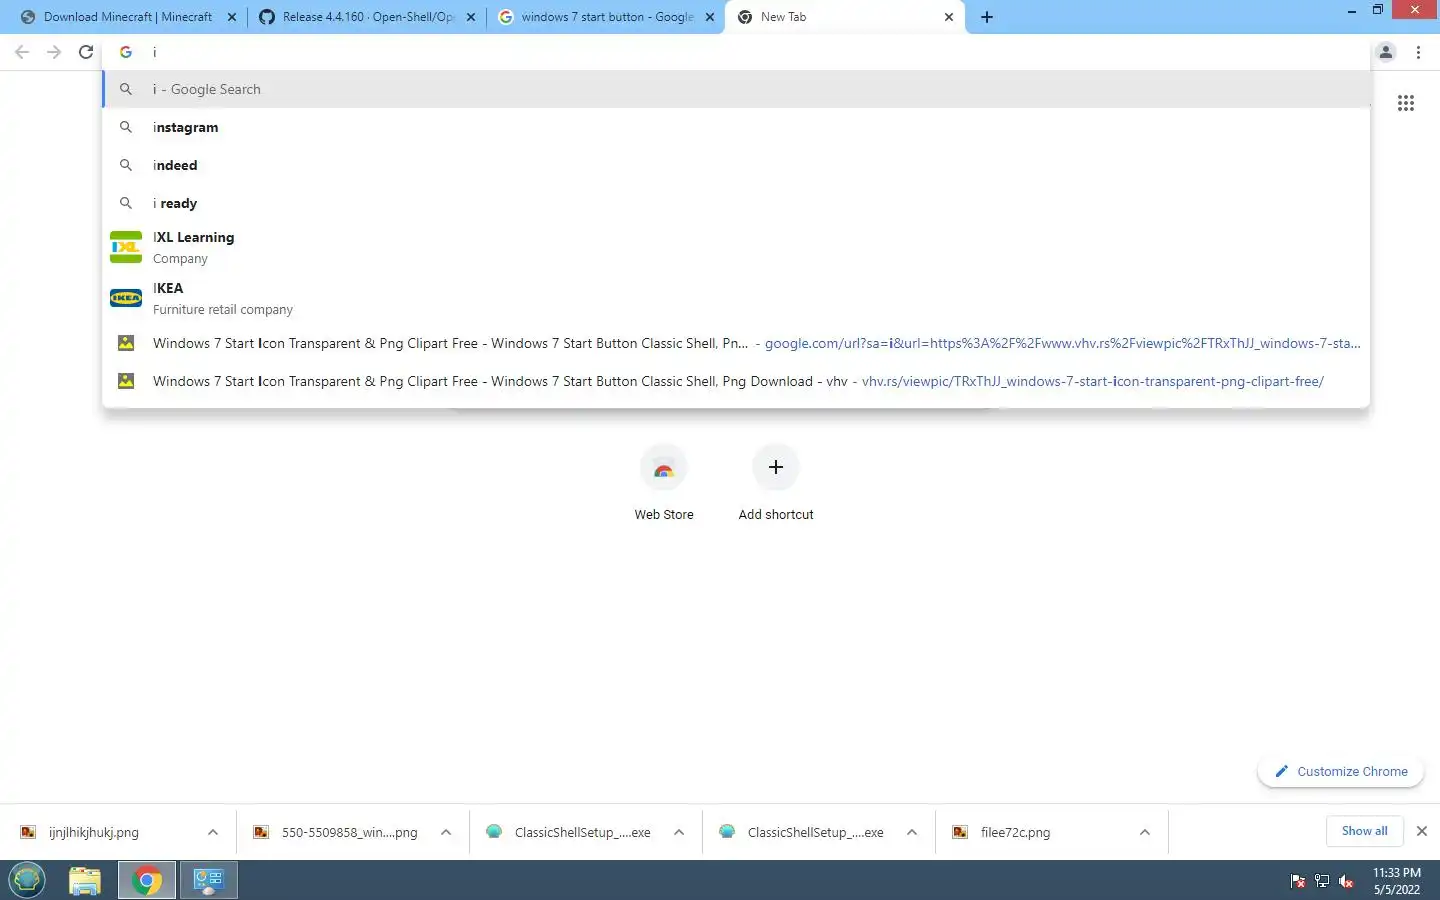Click the search icon beside 'indeed'

click(126, 165)
